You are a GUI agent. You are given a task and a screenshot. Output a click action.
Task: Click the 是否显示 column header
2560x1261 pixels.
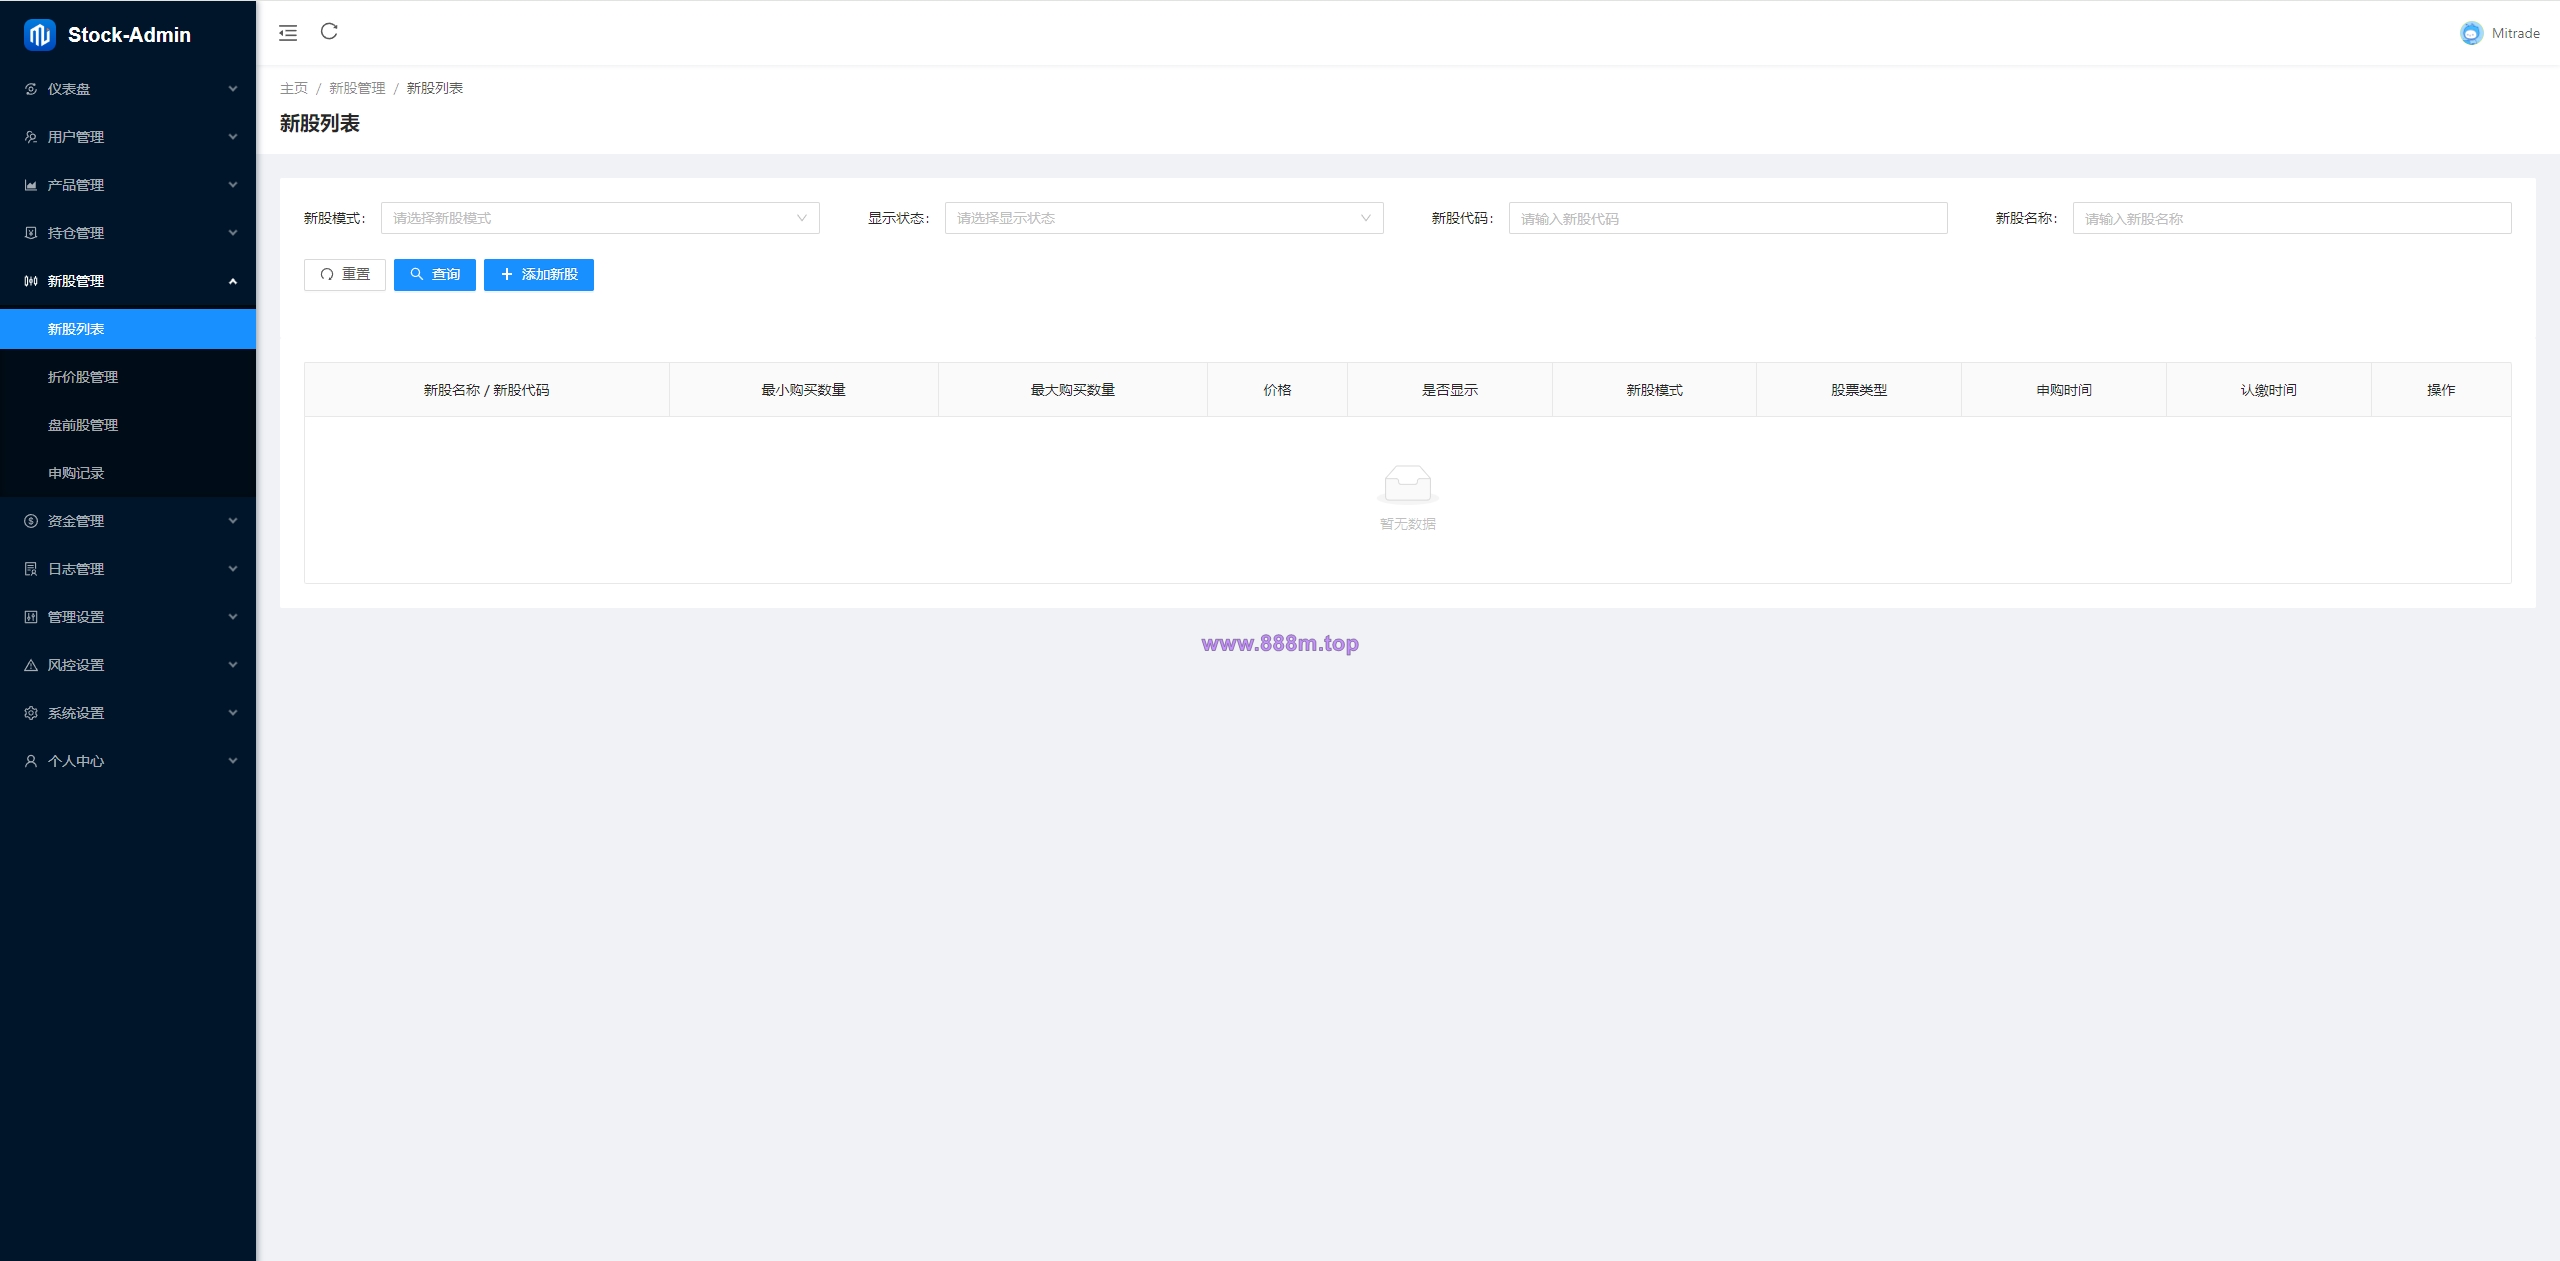coord(1450,390)
